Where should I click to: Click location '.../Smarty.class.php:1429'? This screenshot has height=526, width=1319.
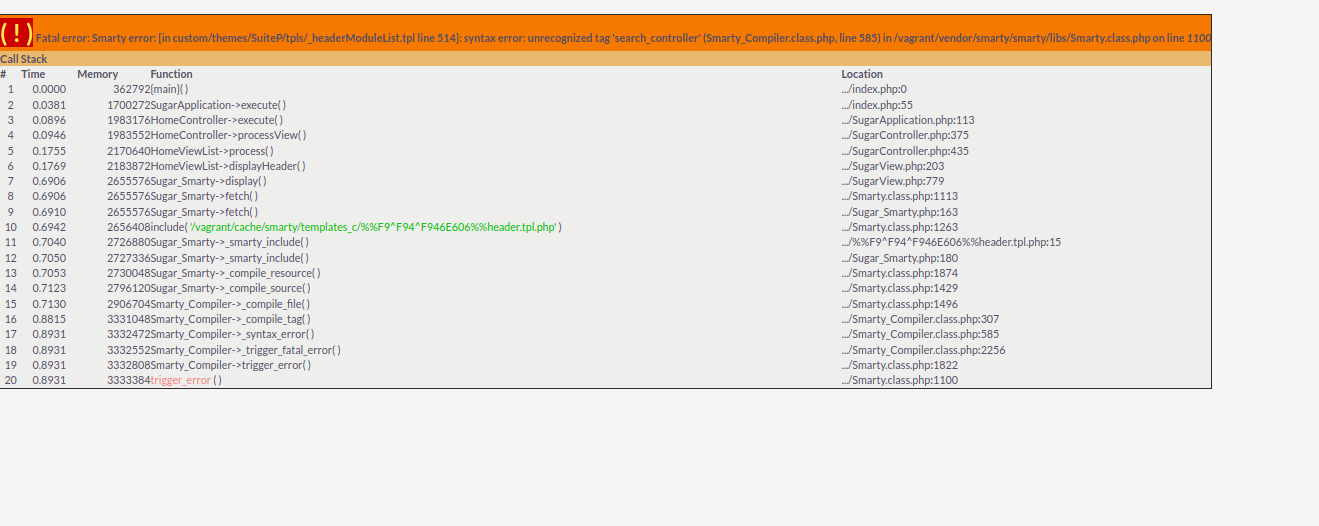point(900,288)
